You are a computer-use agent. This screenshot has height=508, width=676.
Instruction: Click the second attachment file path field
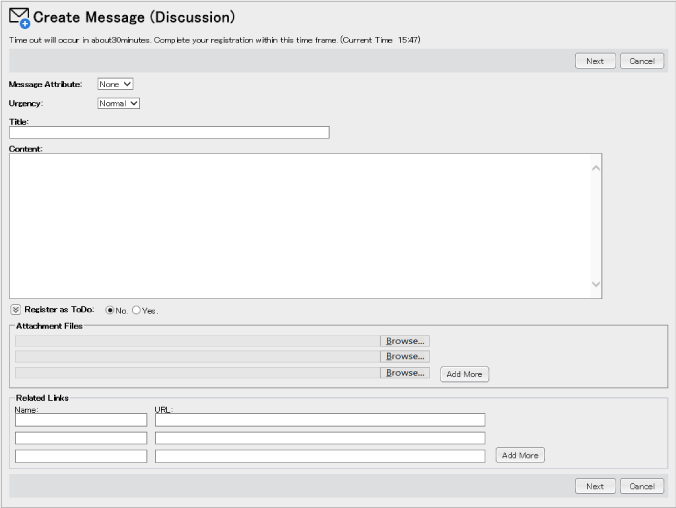197,356
